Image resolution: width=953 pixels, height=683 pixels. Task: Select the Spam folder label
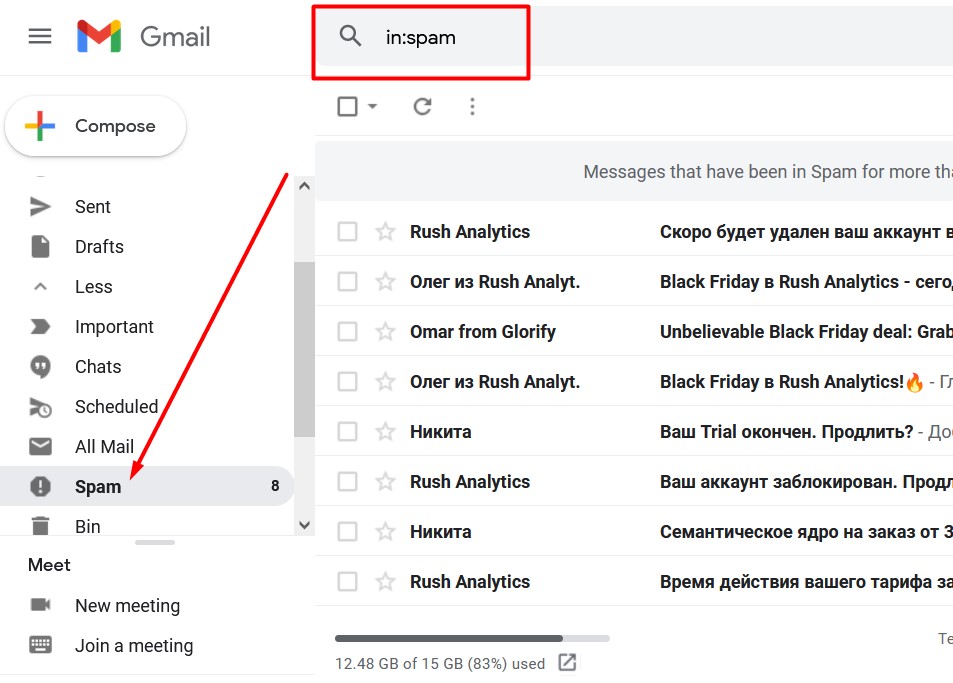[x=98, y=487]
